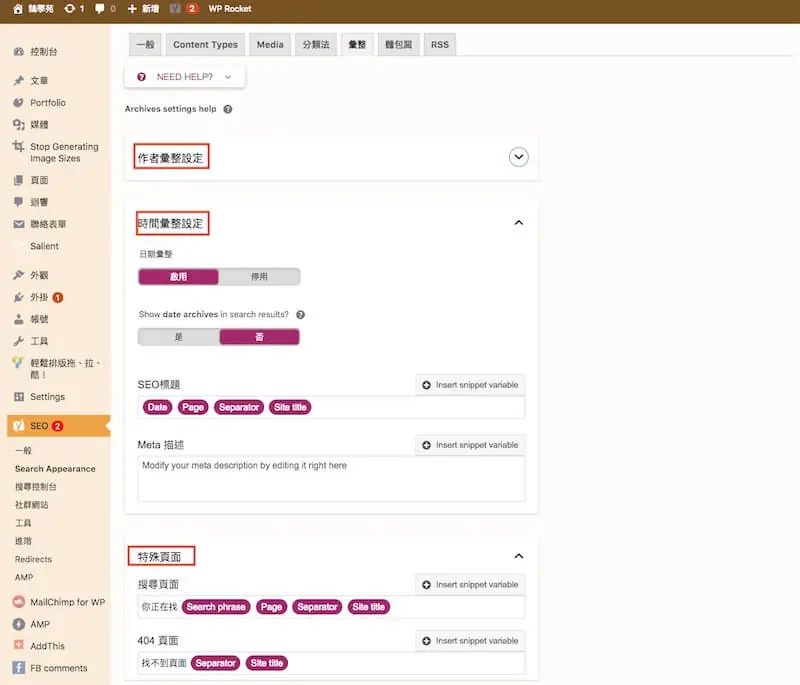Switch to the RSS tab
The height and width of the screenshot is (685, 800).
[x=440, y=44]
